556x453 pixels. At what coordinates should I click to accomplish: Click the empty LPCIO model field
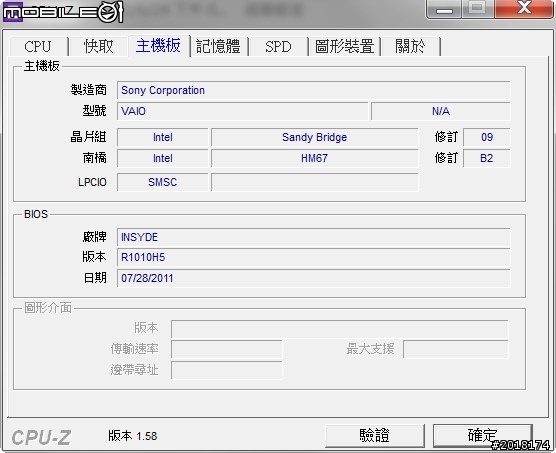click(315, 182)
